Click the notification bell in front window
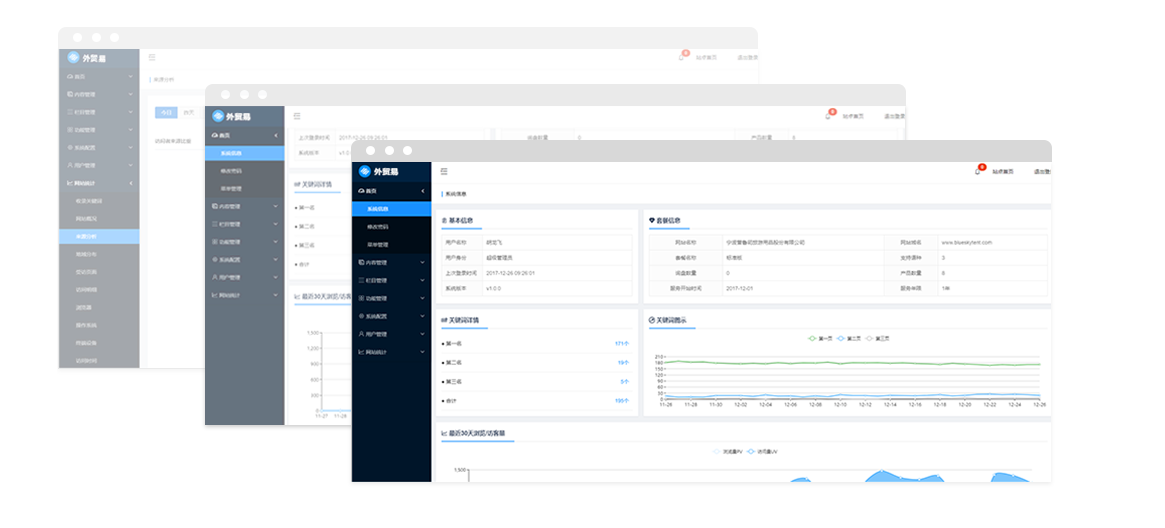The image size is (1165, 528). (977, 172)
